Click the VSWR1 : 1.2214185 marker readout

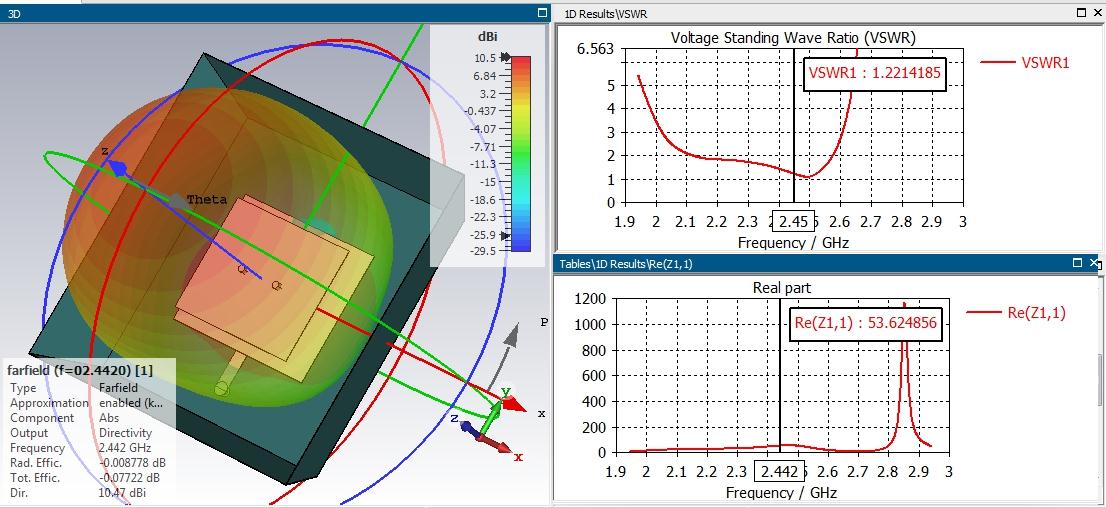[x=875, y=72]
